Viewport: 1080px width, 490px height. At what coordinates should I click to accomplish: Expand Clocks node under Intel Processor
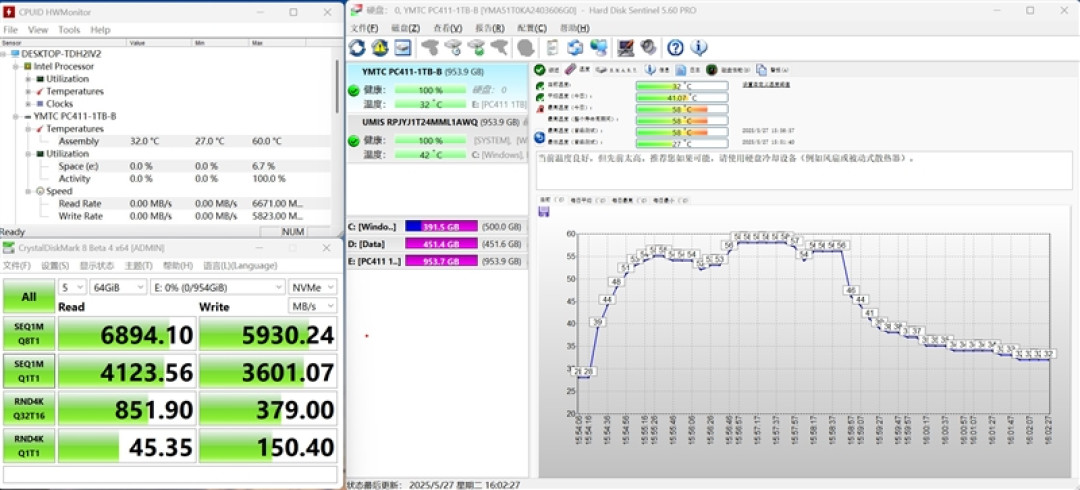tap(28, 103)
